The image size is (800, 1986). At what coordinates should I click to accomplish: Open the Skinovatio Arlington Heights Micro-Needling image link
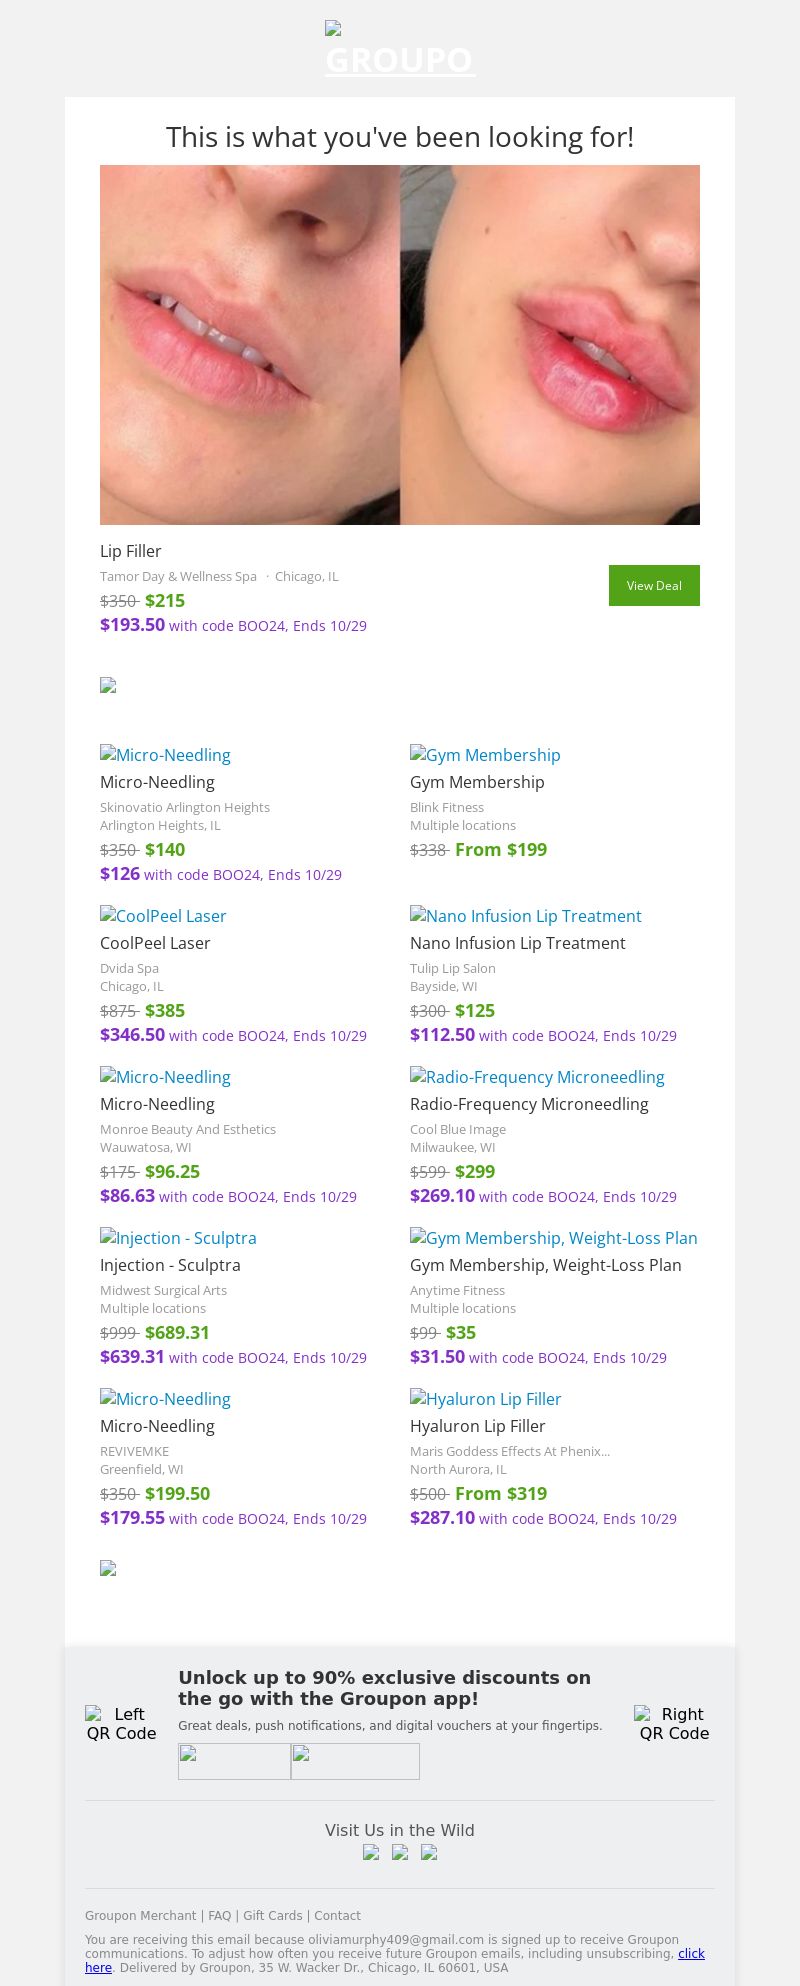pos(165,755)
